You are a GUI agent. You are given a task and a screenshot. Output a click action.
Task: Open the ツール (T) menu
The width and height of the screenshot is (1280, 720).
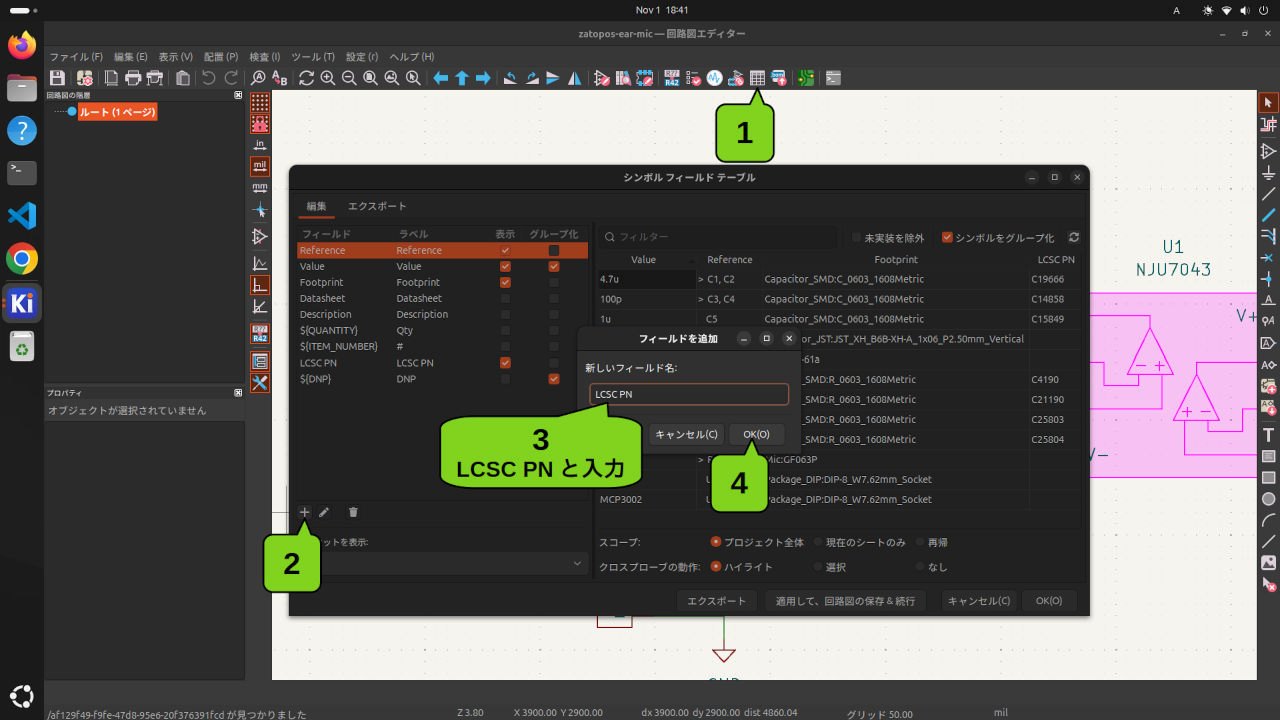pos(313,57)
